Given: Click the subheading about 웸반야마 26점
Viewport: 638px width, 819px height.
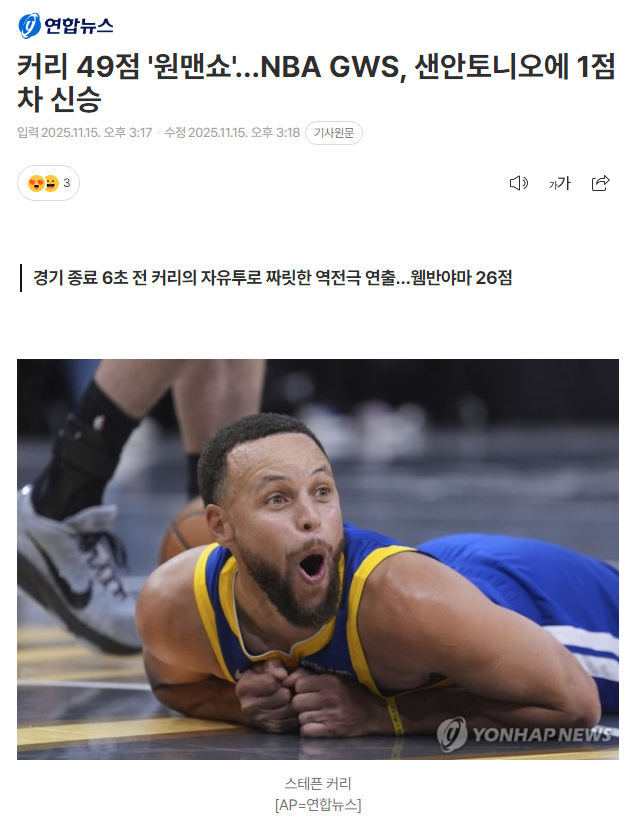Looking at the screenshot, I should [x=272, y=278].
